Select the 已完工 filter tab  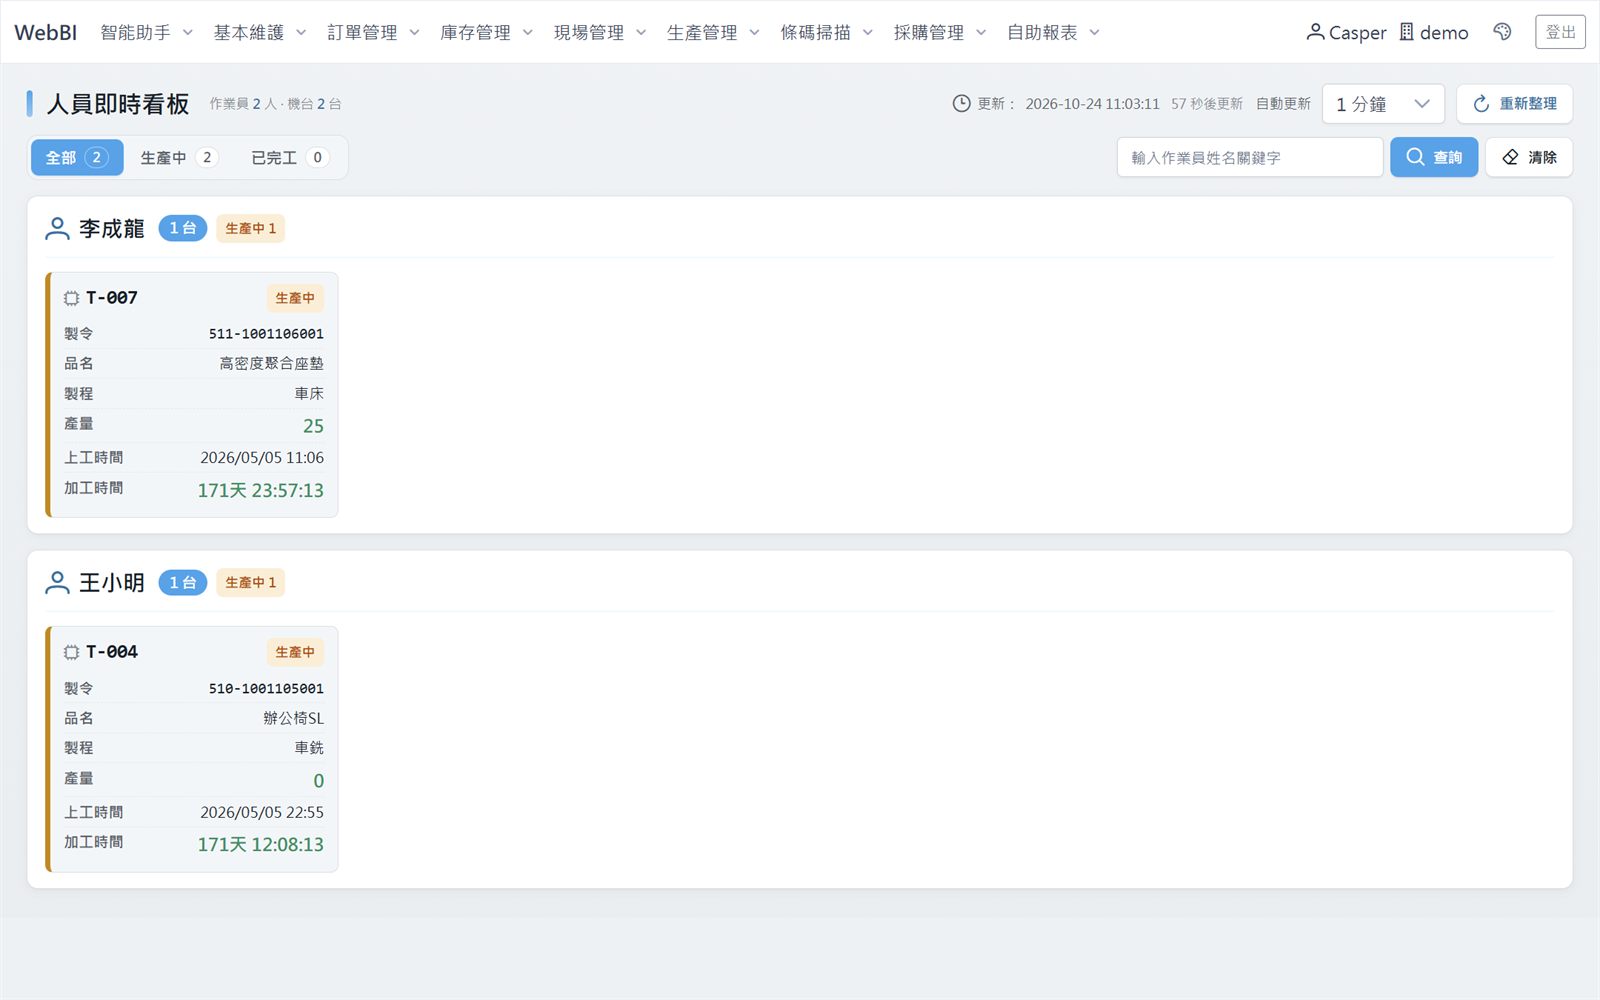pyautogui.click(x=290, y=157)
